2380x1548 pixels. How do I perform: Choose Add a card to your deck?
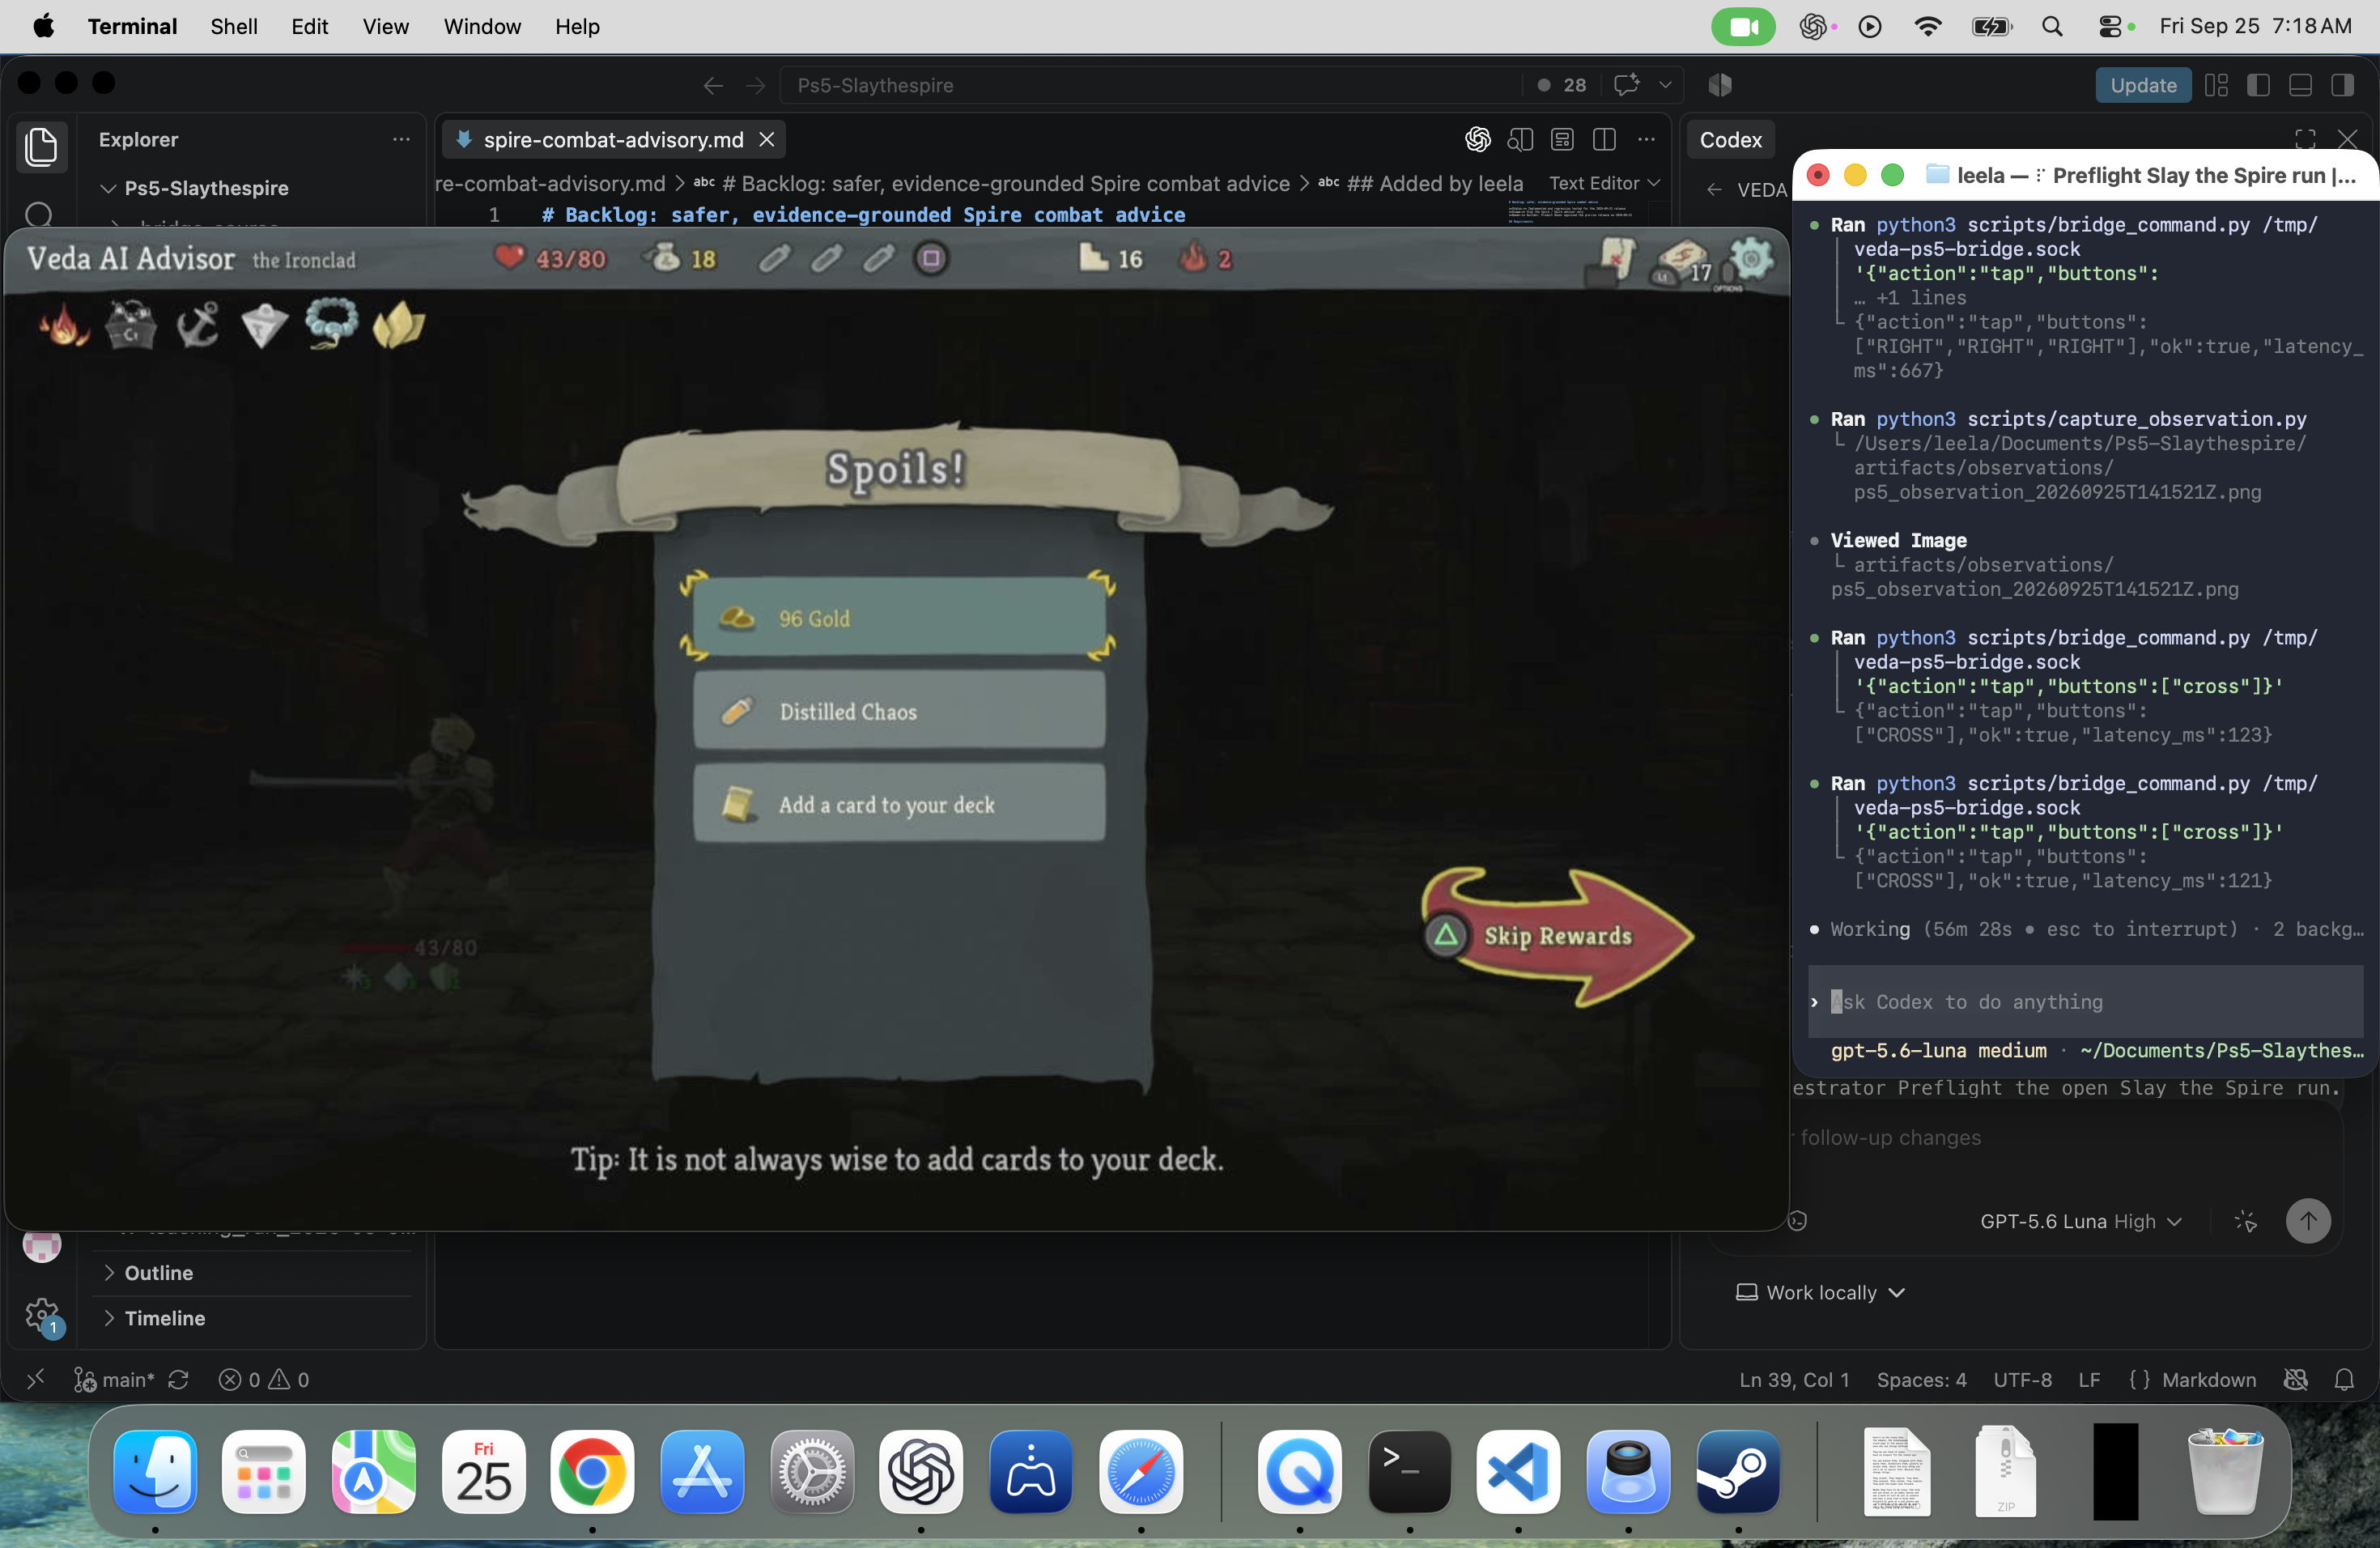(x=899, y=804)
